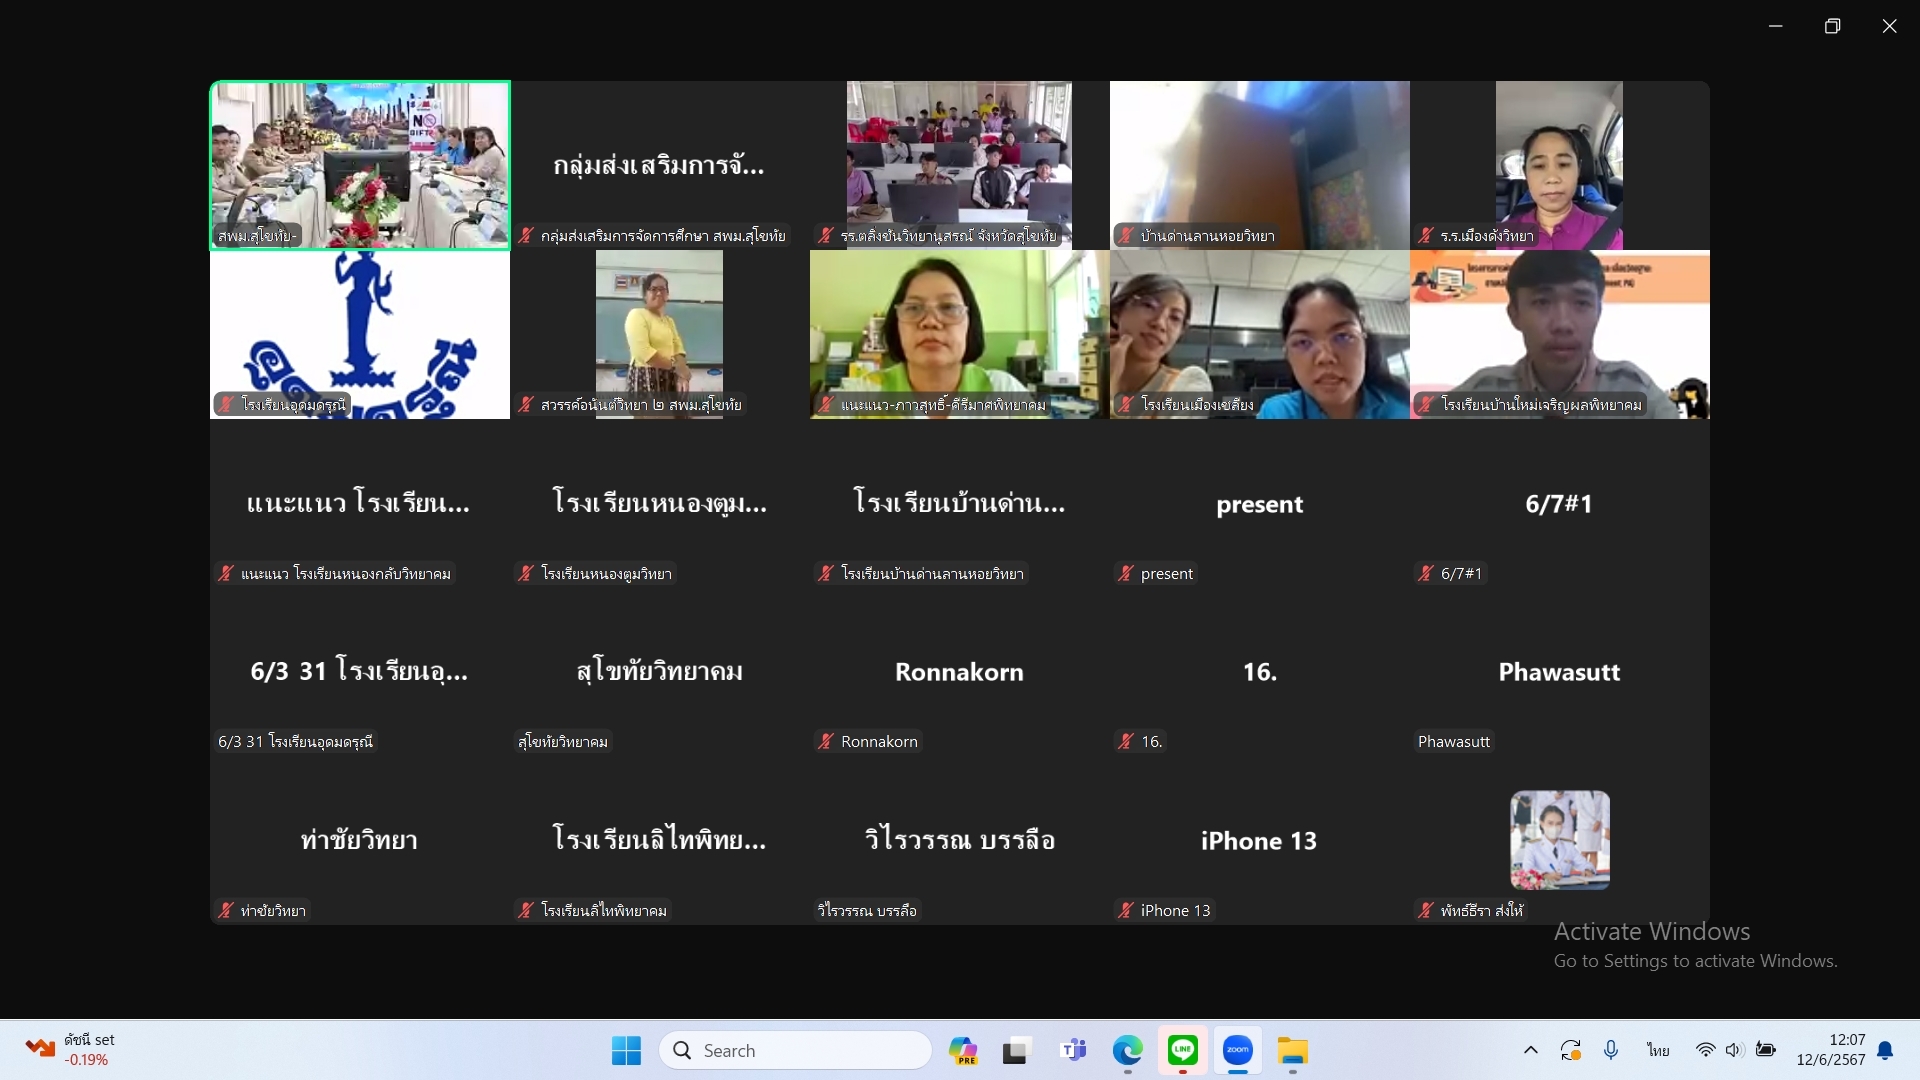Open Copilot preview icon in taskbar
This screenshot has height=1080, width=1920.
(x=963, y=1050)
